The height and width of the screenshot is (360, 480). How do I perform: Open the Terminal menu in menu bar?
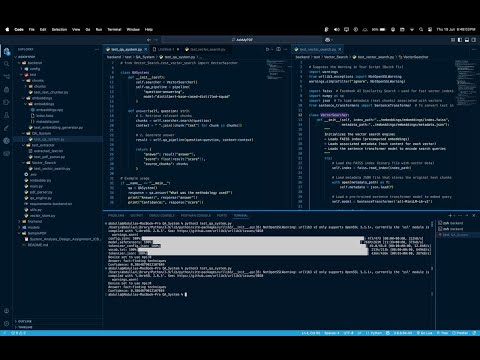click(114, 29)
